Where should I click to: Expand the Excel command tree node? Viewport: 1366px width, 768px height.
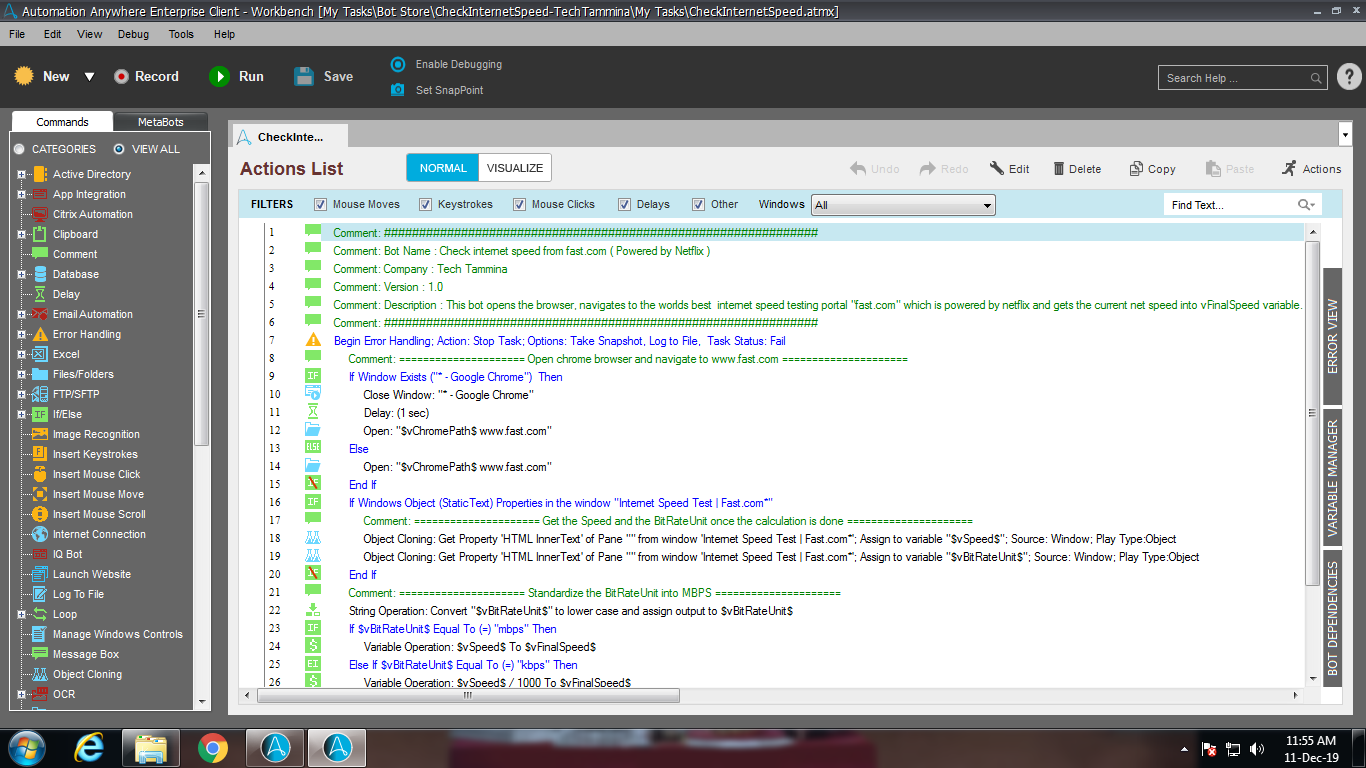21,354
